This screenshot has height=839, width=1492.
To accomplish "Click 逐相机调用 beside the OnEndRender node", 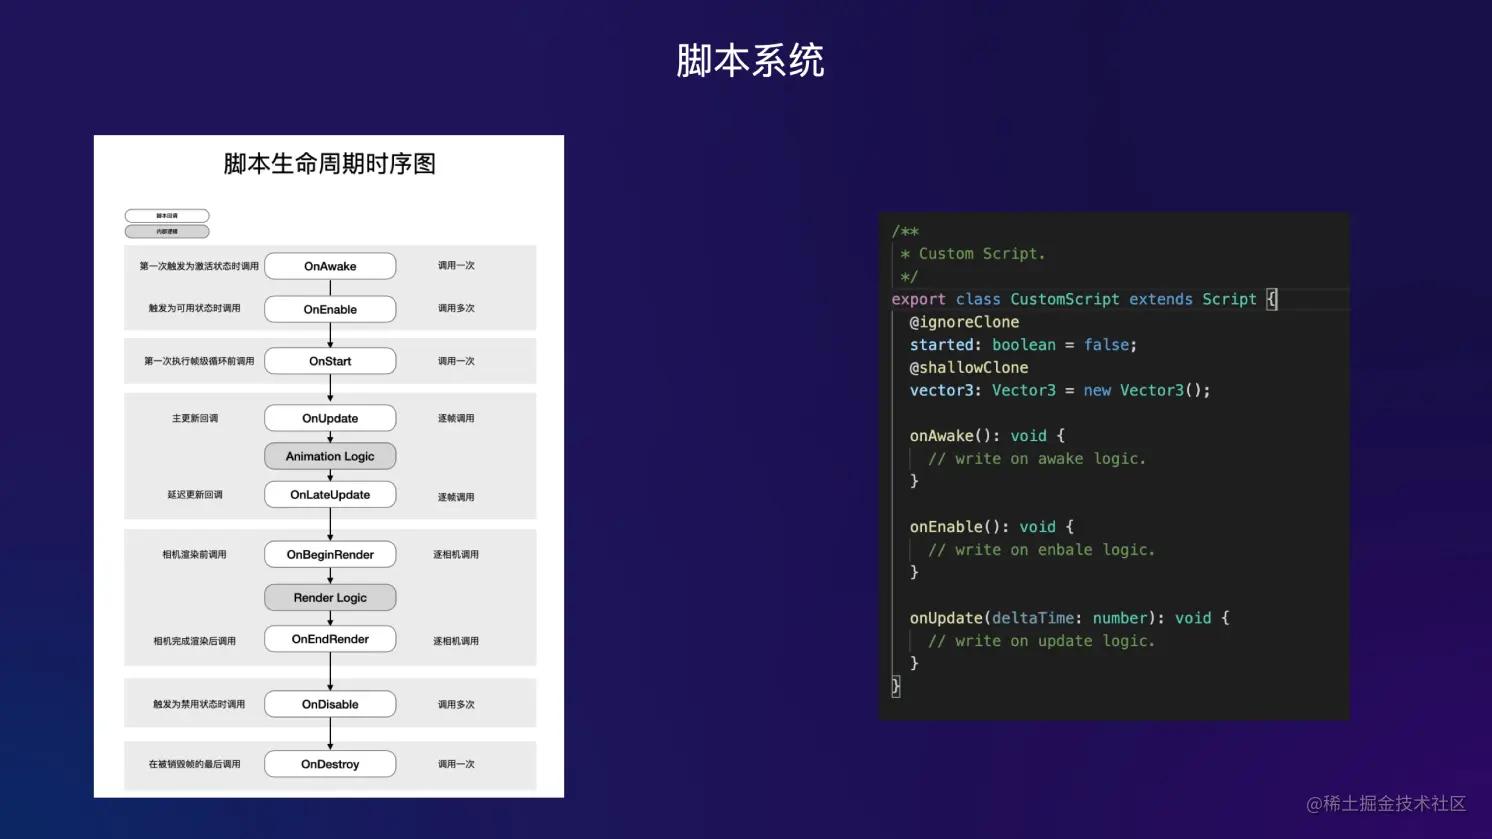I will pos(456,641).
